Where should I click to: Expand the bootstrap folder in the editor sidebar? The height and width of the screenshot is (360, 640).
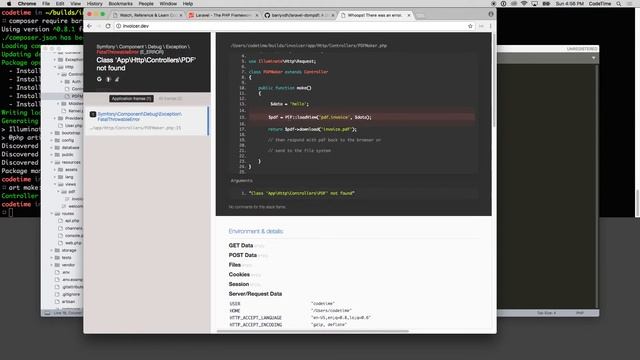[52, 133]
